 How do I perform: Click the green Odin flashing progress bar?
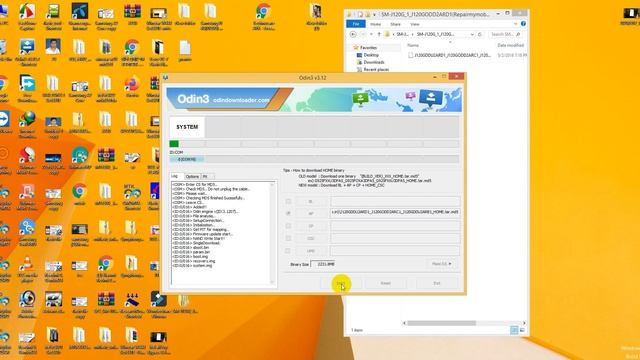point(174,144)
